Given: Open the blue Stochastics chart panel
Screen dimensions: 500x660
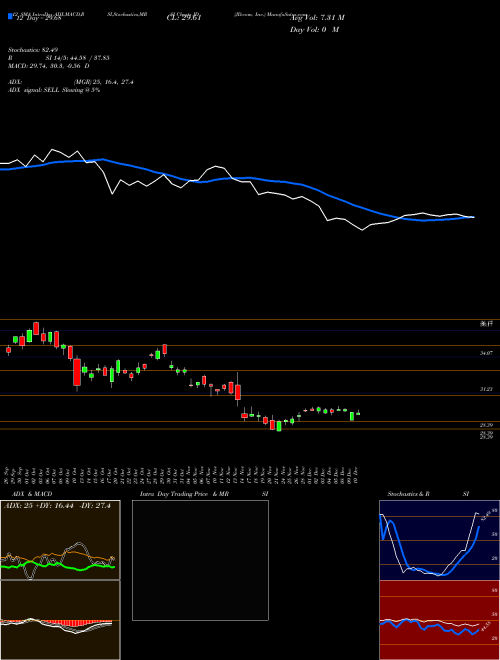Looking at the screenshot, I should click(x=439, y=540).
